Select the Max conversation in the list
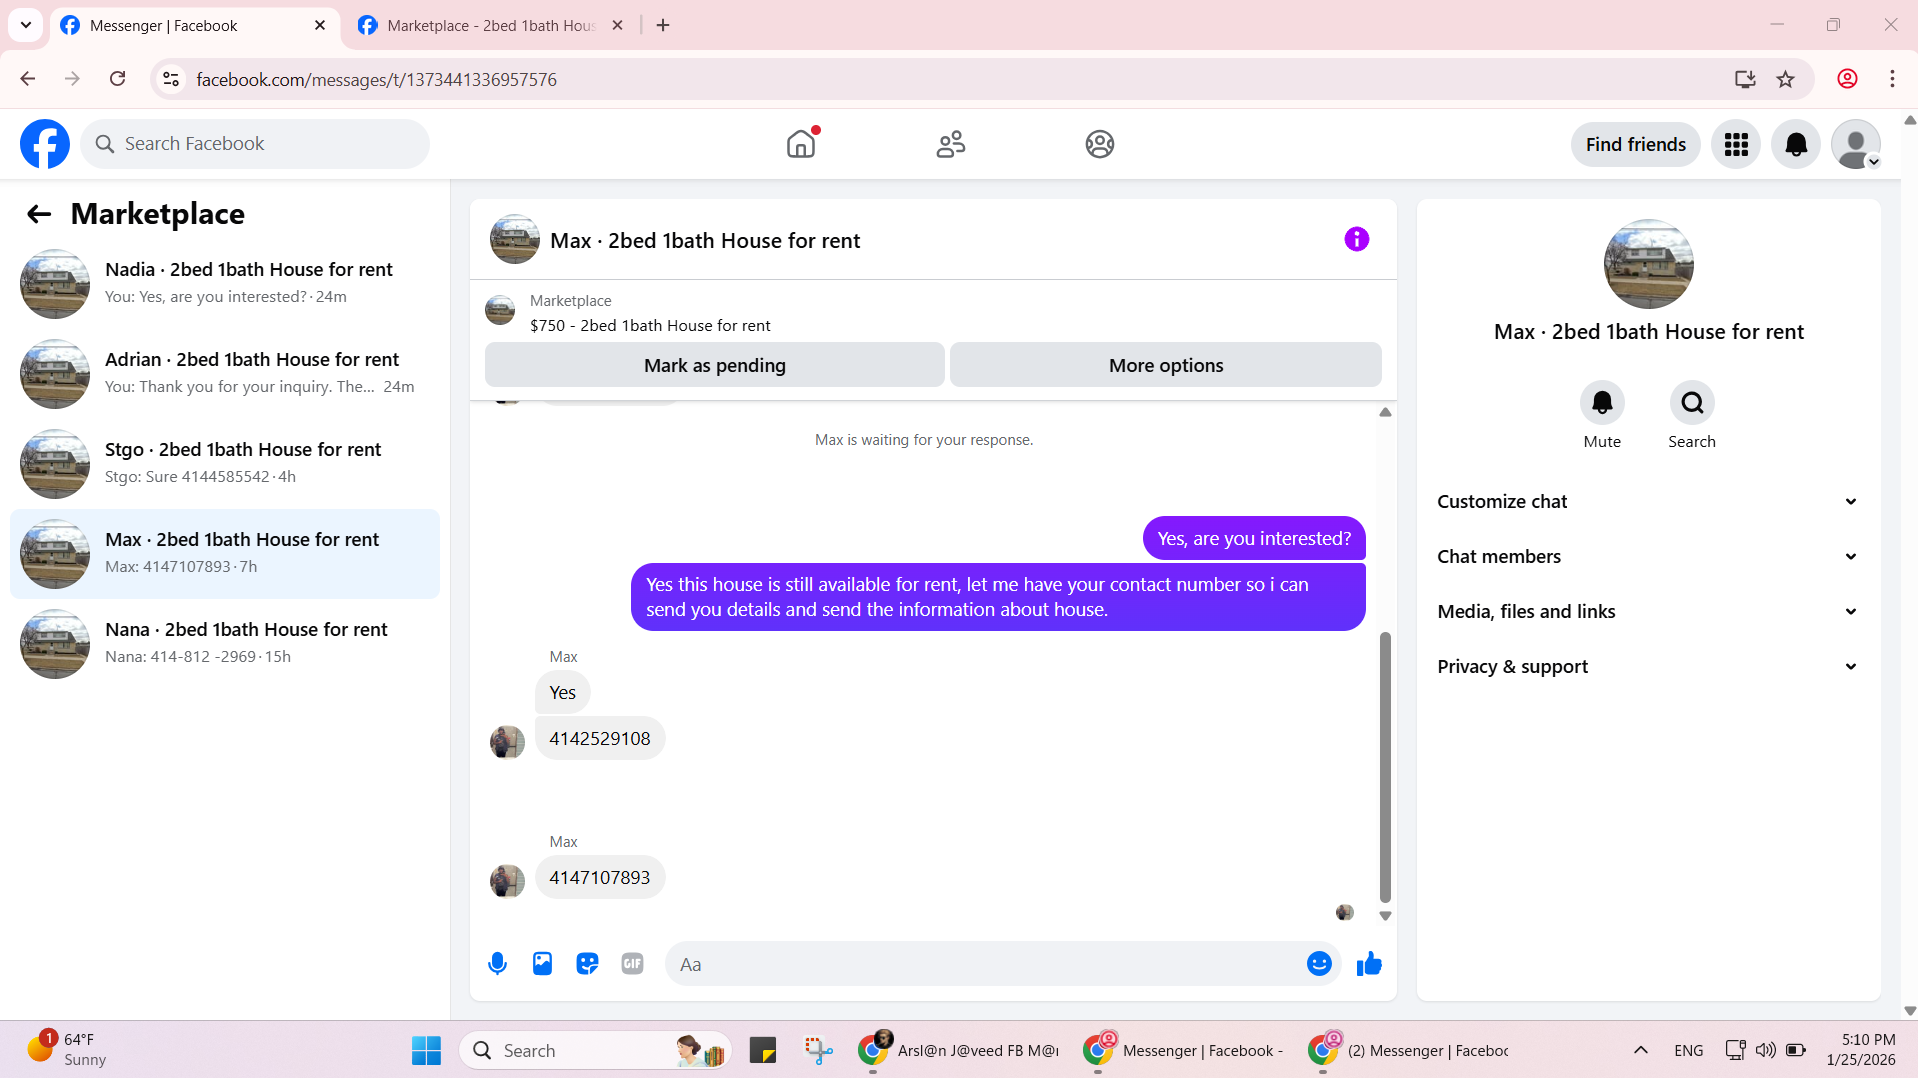The height and width of the screenshot is (1078, 1918). coord(225,554)
